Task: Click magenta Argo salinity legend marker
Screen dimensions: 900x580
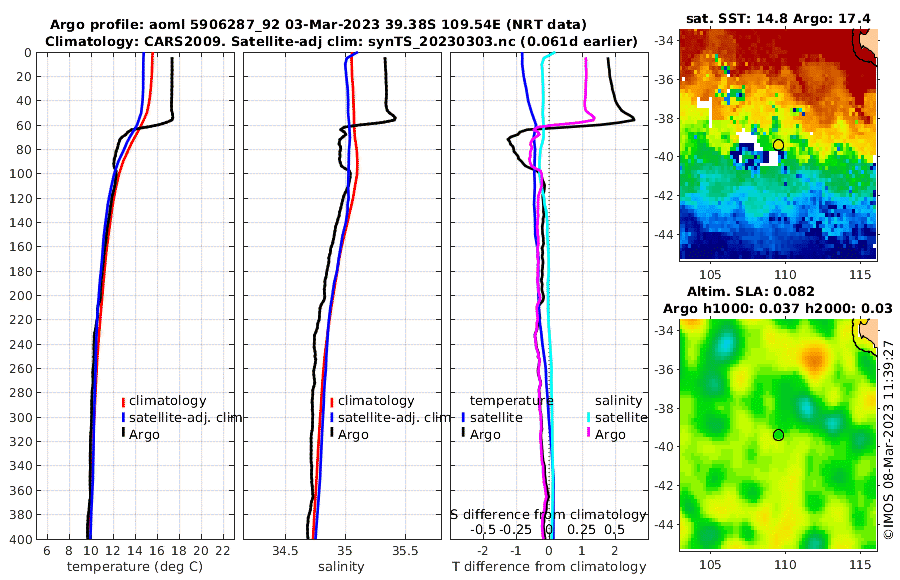Action: point(589,434)
